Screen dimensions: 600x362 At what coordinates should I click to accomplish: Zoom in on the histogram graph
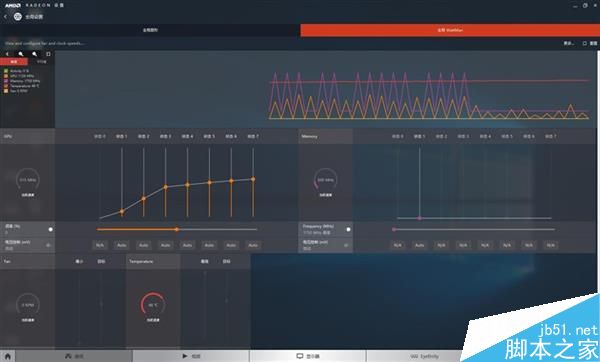coord(21,54)
